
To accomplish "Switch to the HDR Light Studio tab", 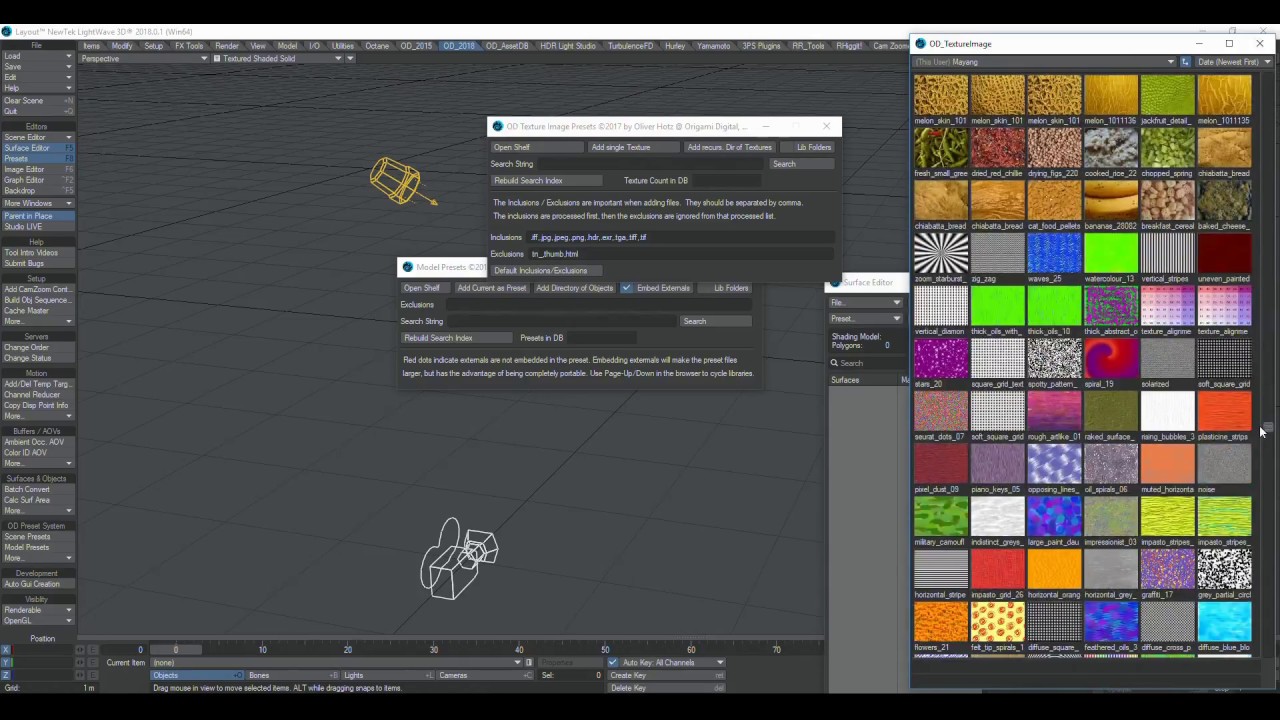I will [x=567, y=46].
